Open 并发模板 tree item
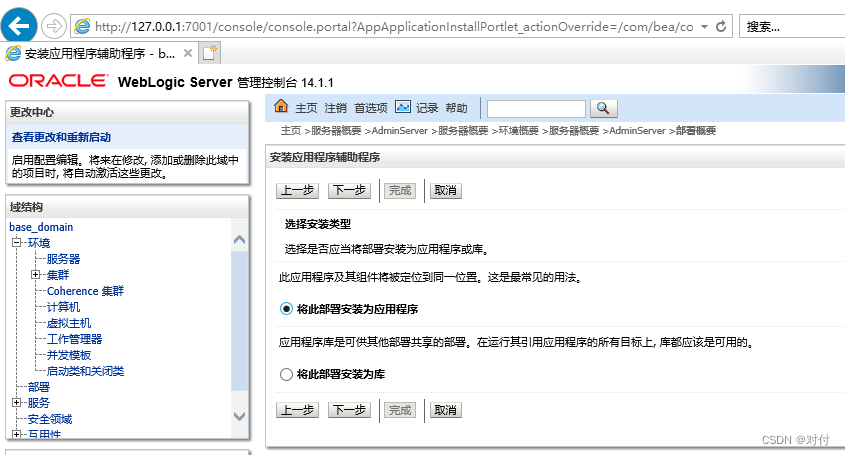Screen dimensions: 845x455 69,355
